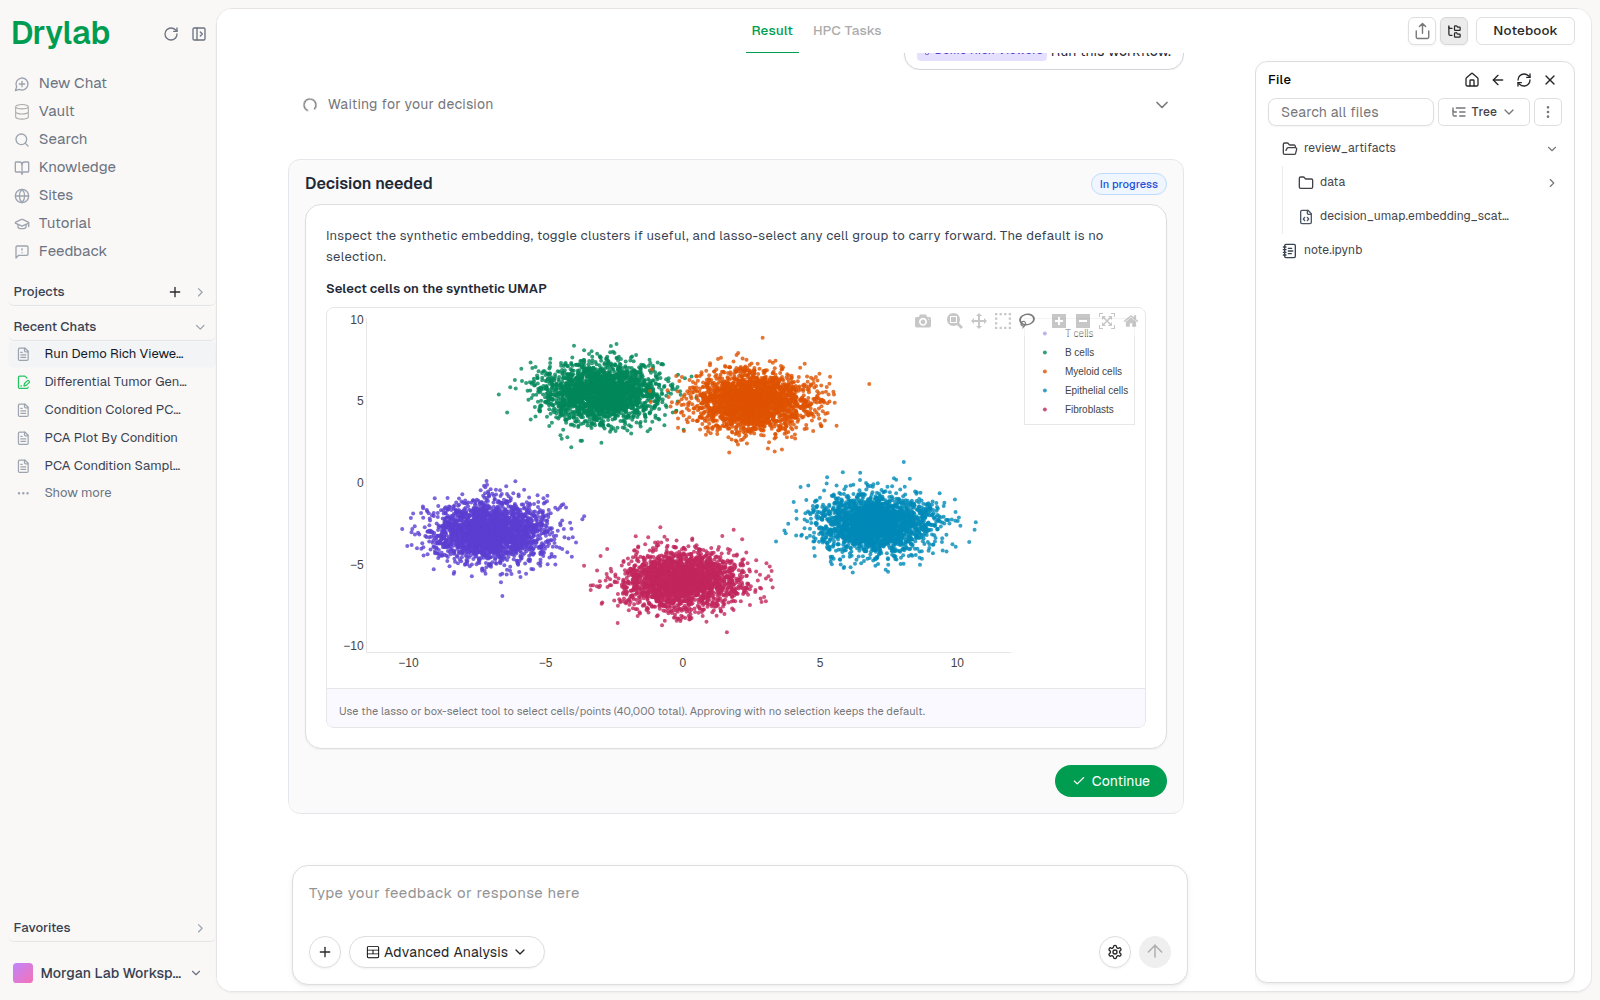This screenshot has width=1600, height=1000.
Task: Navigate back in the File panel
Action: 1498,80
